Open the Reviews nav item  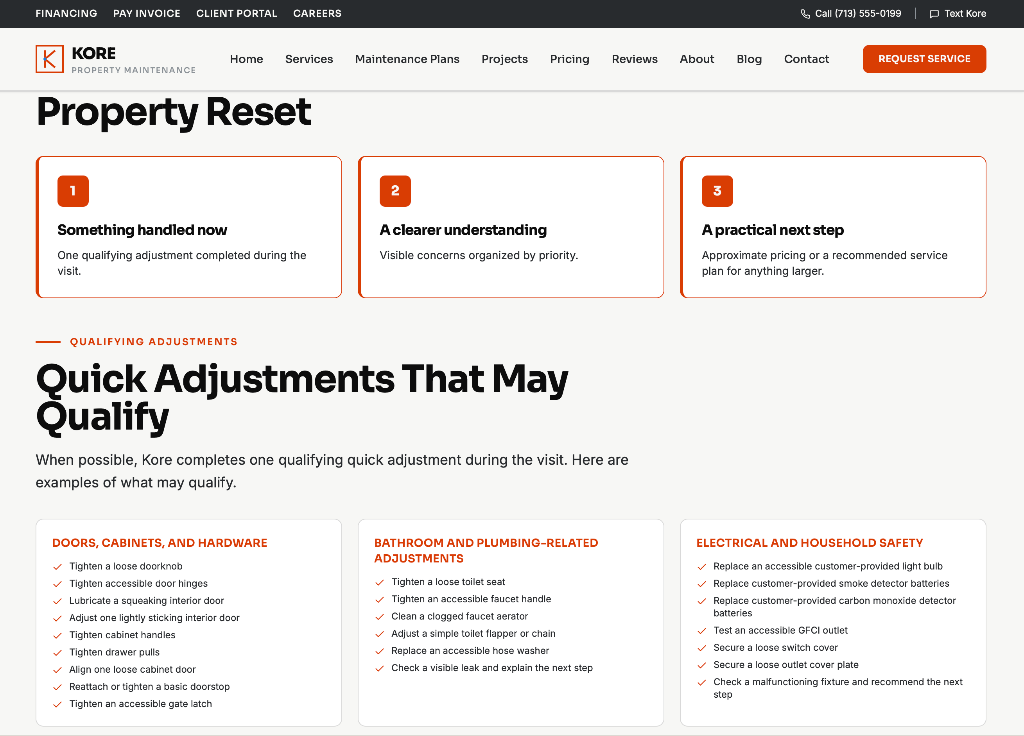(x=634, y=59)
